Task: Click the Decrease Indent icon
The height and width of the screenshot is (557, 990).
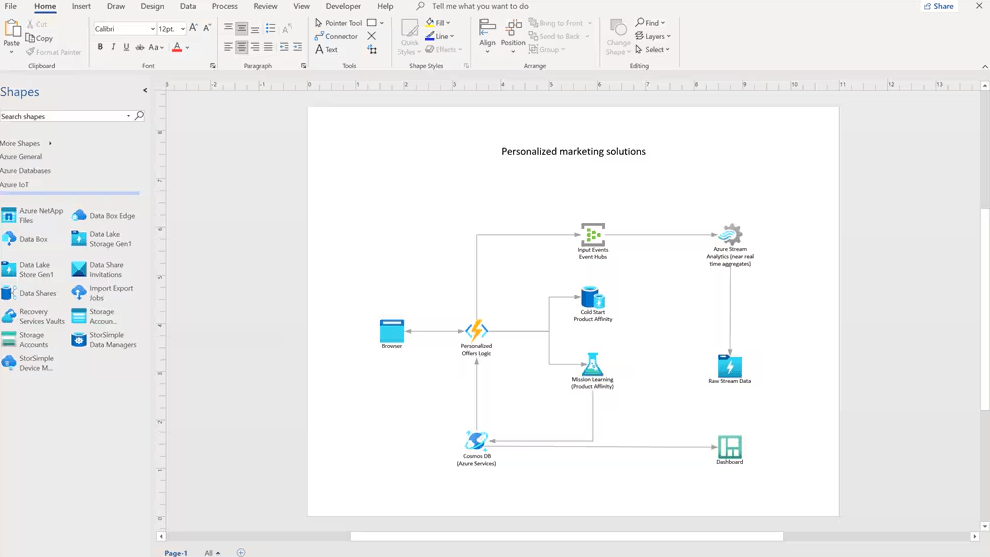Action: (284, 47)
